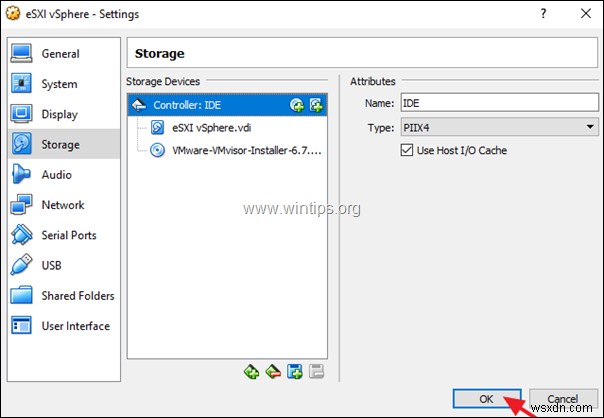Open the controller Type PIIX4 dropdown

point(500,127)
